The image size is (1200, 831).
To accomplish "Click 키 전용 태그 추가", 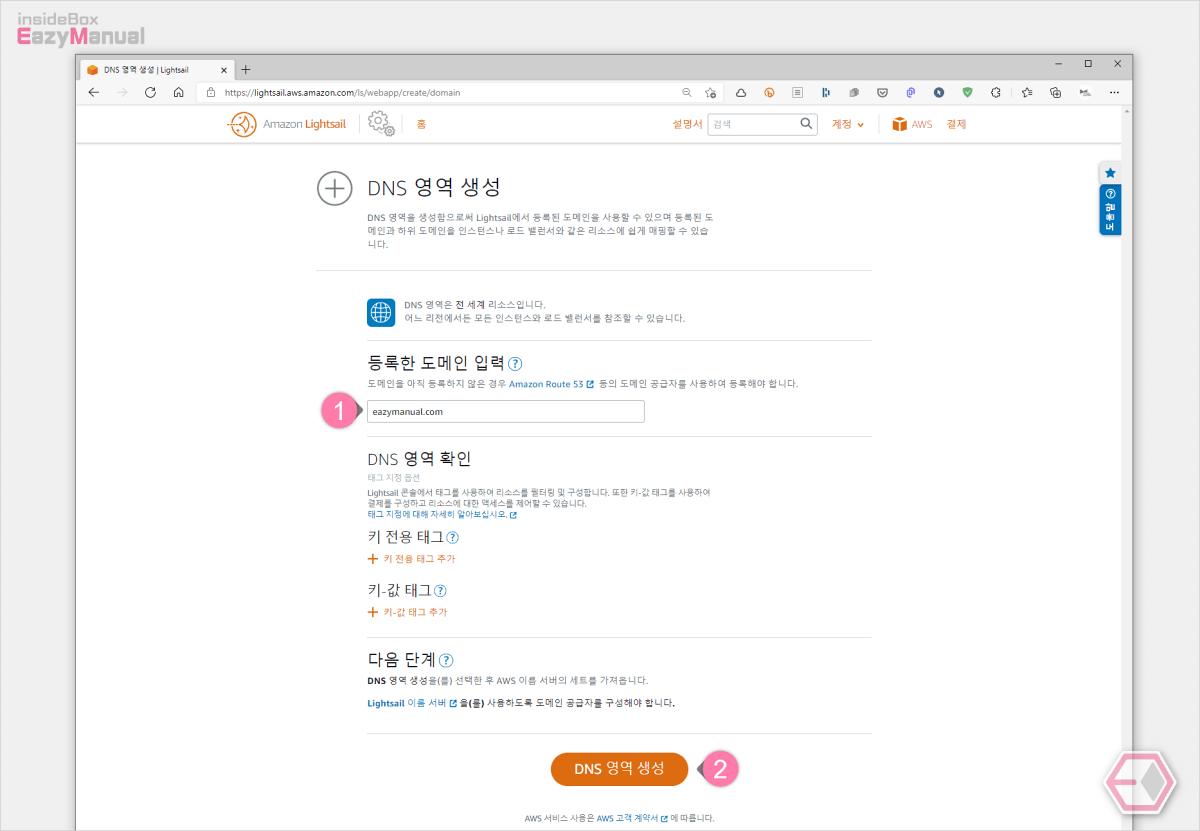I will 411,559.
